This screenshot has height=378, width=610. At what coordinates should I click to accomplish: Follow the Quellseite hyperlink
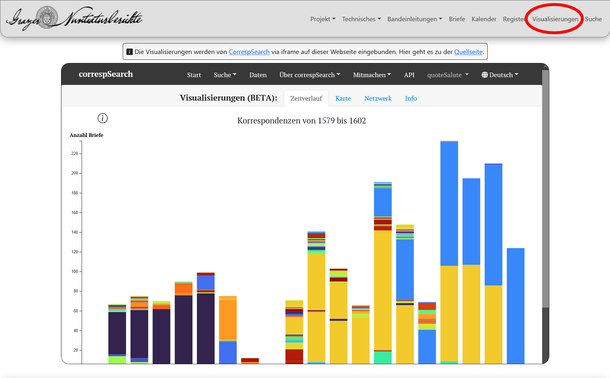[x=468, y=52]
